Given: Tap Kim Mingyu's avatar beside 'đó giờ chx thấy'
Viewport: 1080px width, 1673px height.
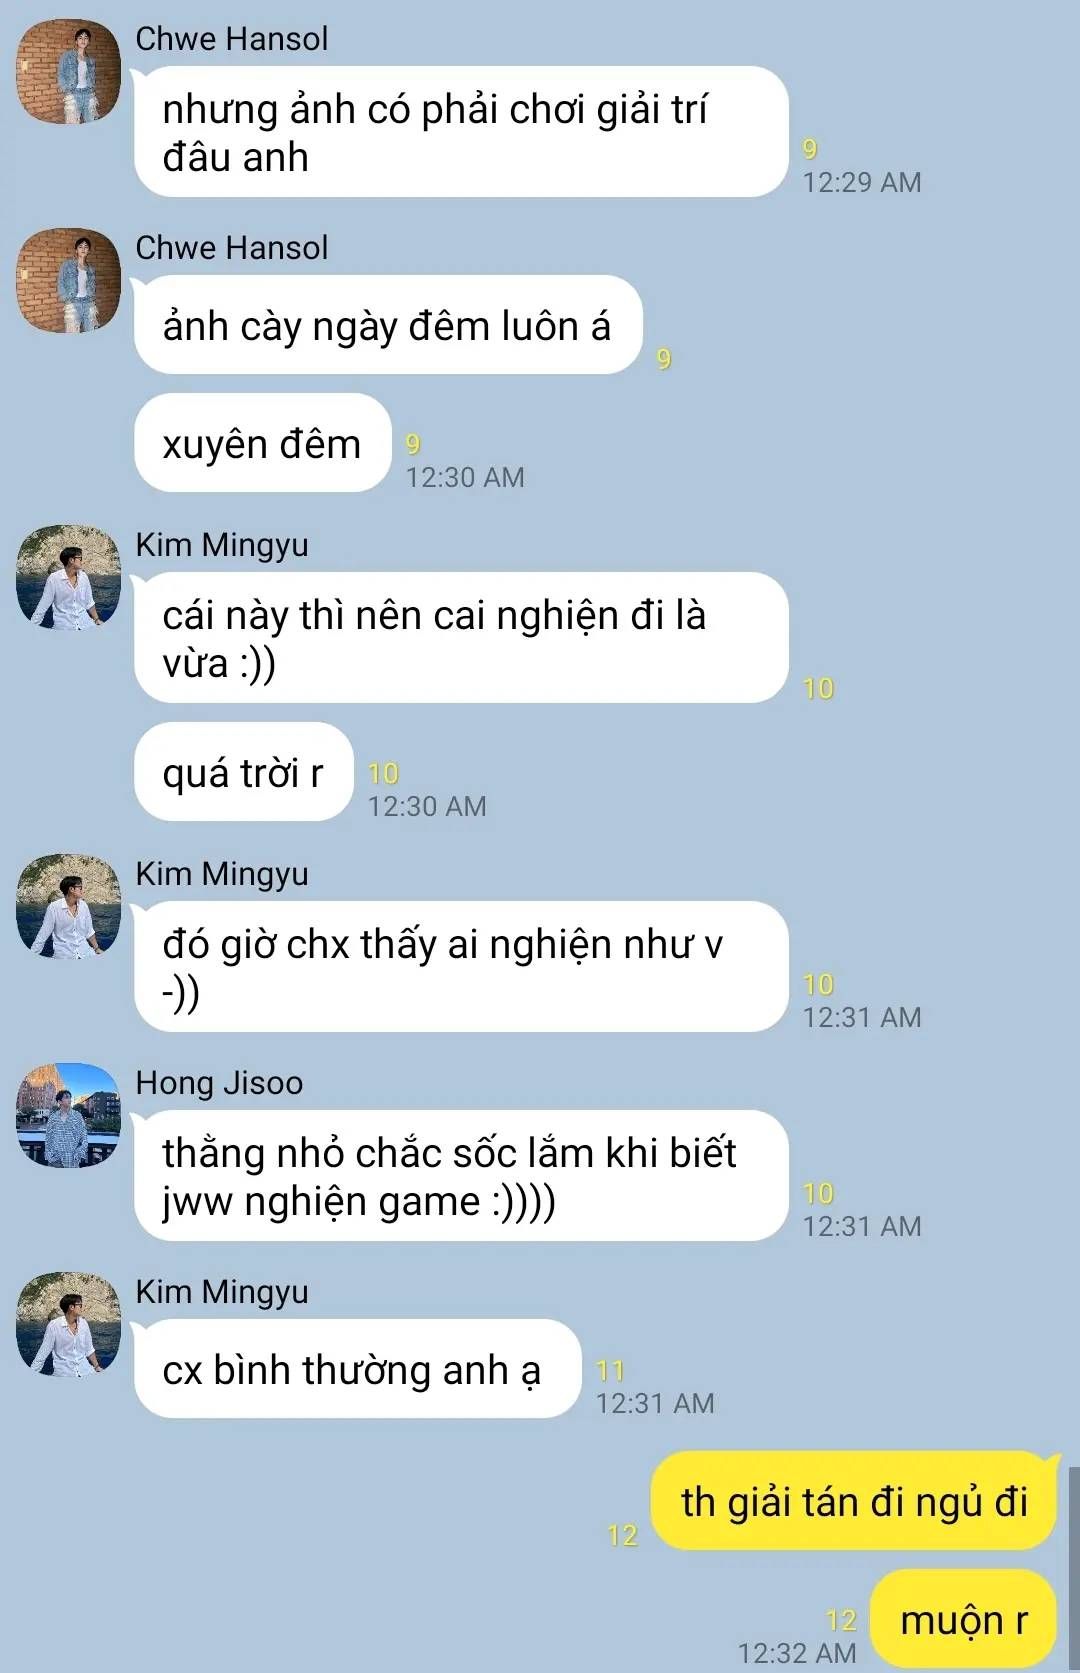Looking at the screenshot, I should point(68,906).
